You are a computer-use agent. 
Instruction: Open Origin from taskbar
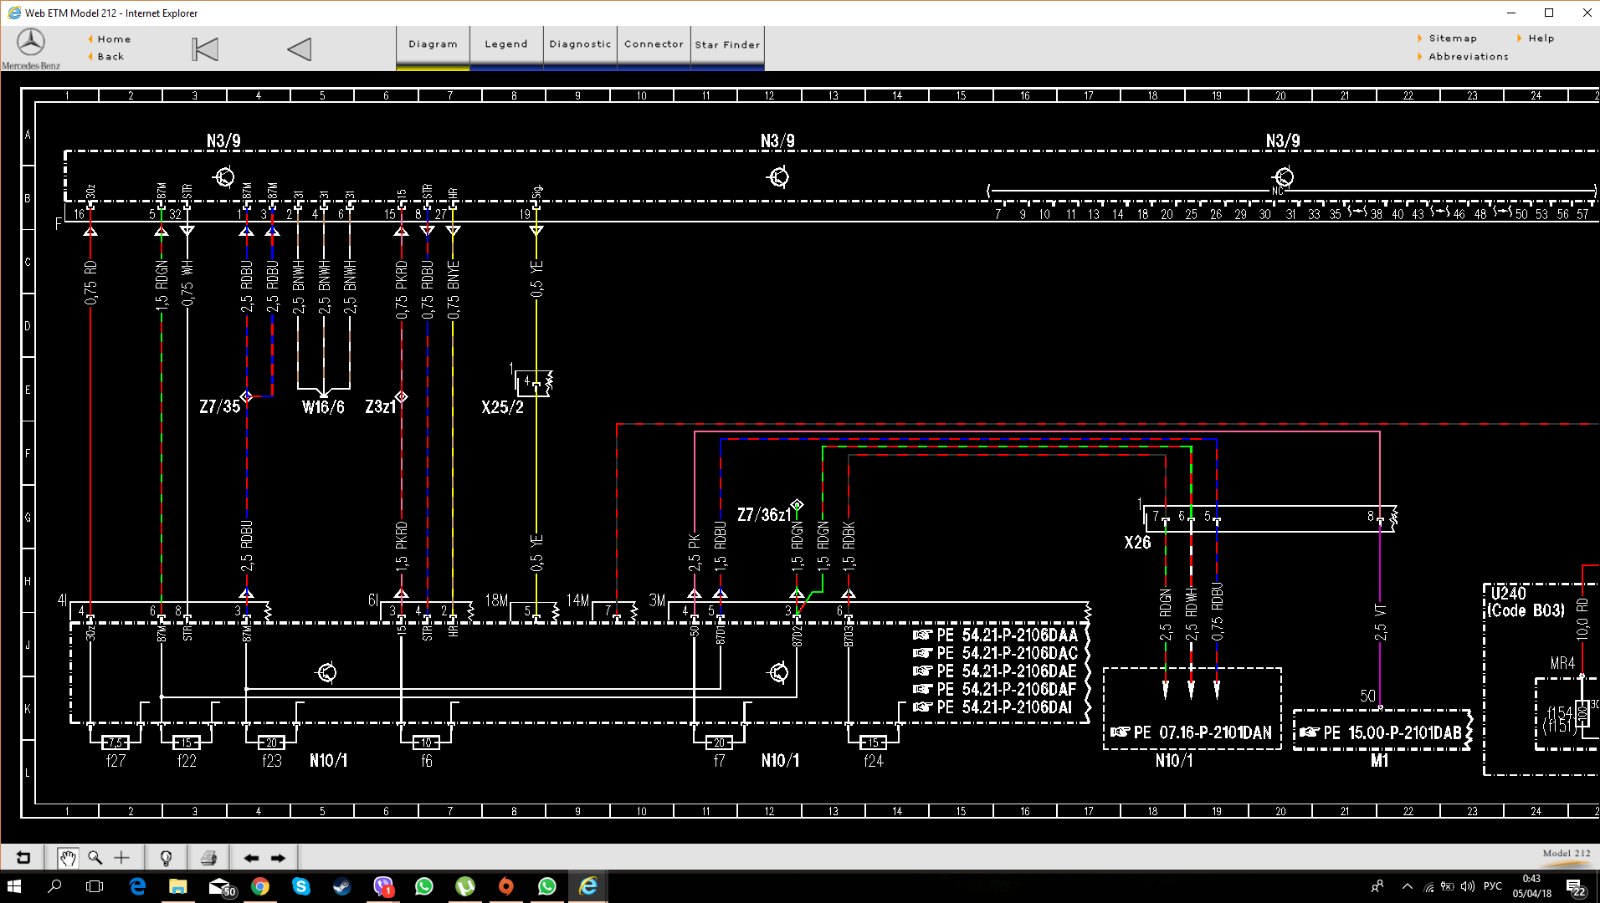point(506,886)
